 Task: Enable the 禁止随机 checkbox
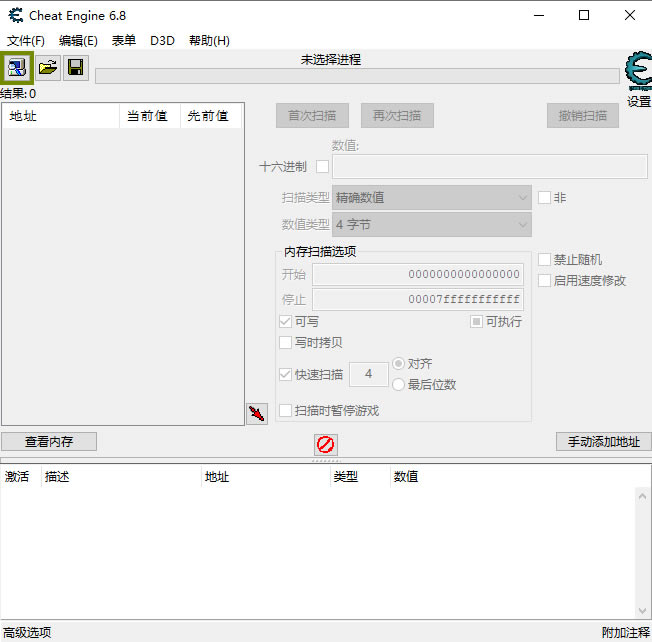(545, 260)
